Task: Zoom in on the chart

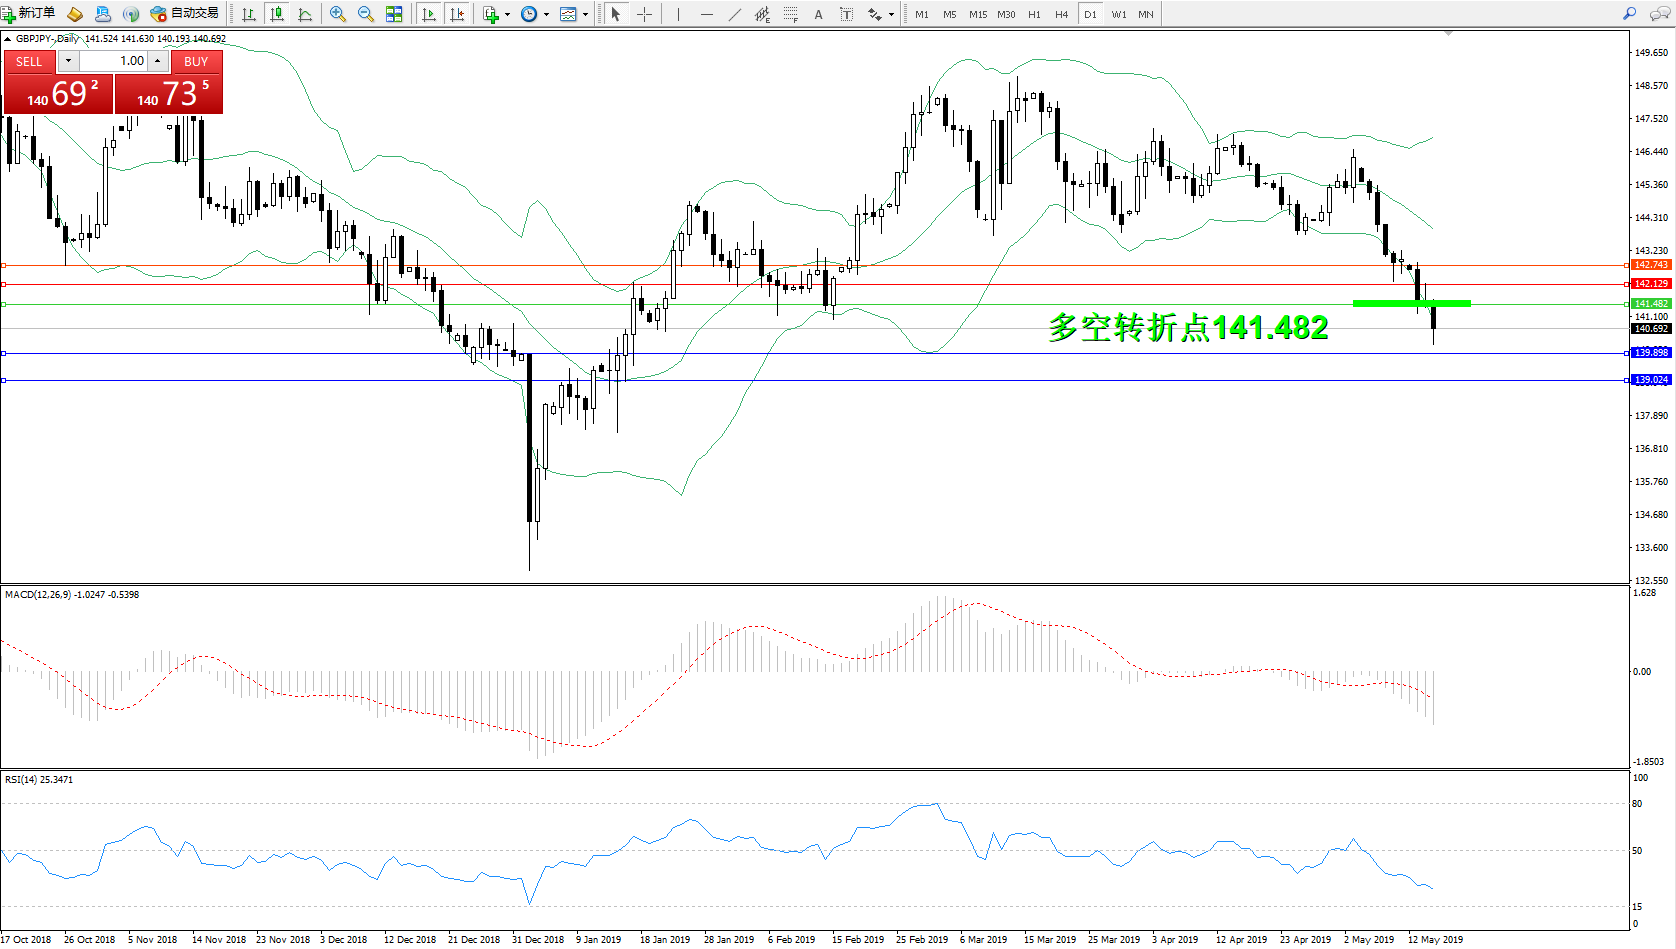Action: [x=338, y=14]
